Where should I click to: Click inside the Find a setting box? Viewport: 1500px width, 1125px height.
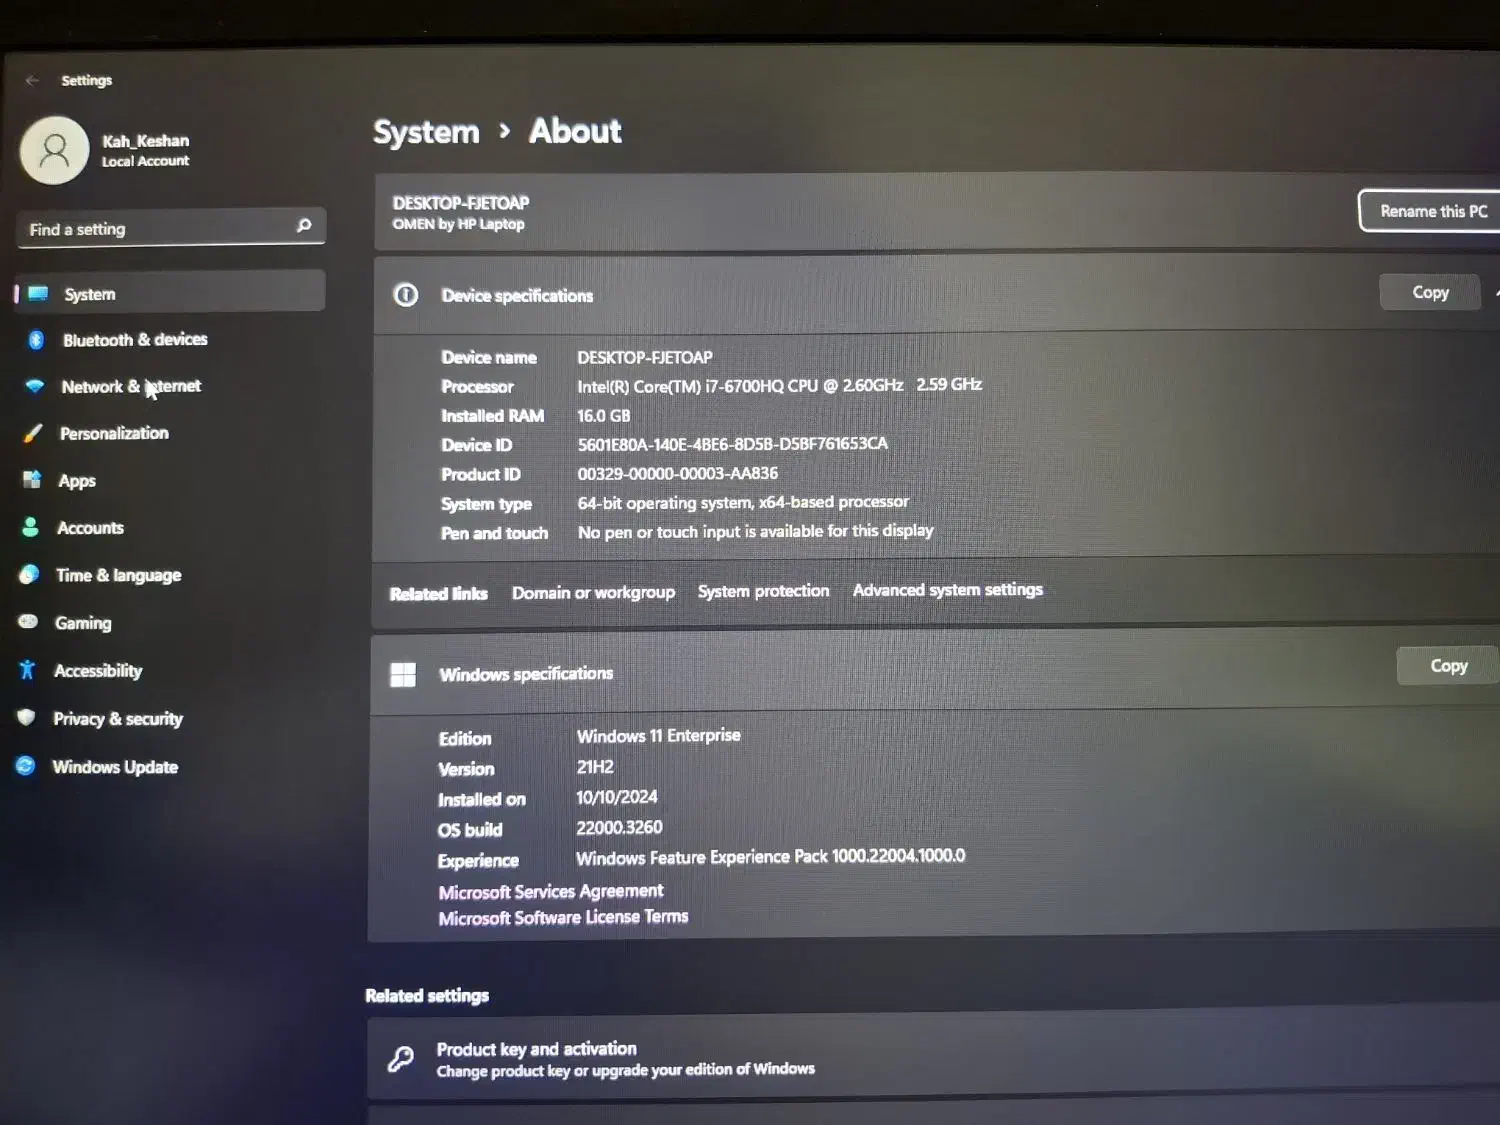(155, 229)
